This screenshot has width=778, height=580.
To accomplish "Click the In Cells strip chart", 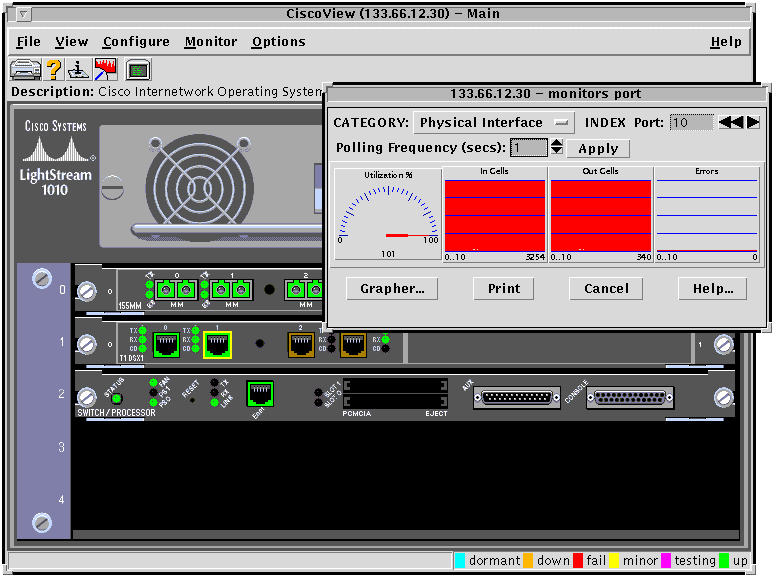I will coord(495,214).
